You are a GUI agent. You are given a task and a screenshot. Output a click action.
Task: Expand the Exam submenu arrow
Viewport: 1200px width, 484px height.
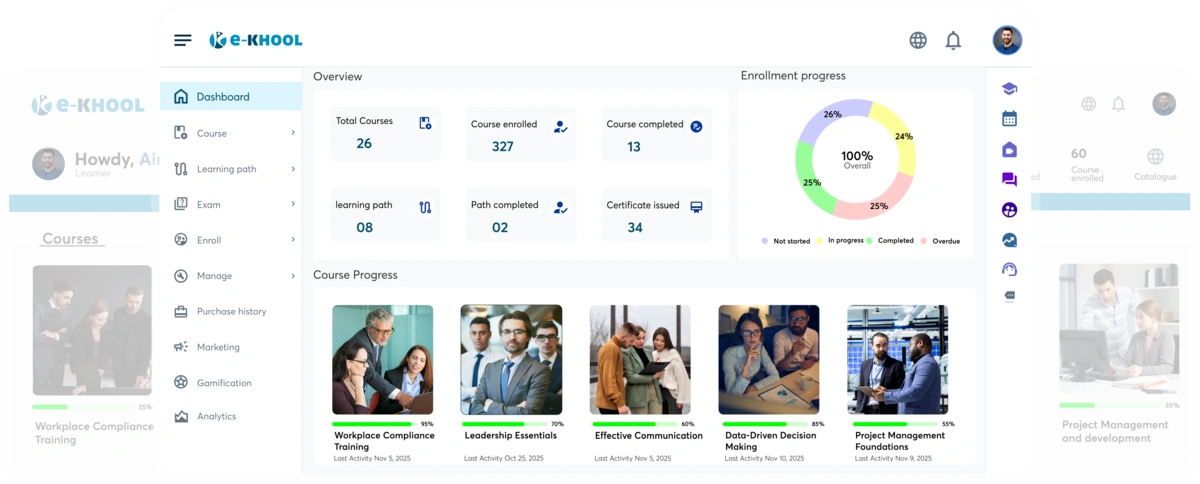click(x=293, y=204)
